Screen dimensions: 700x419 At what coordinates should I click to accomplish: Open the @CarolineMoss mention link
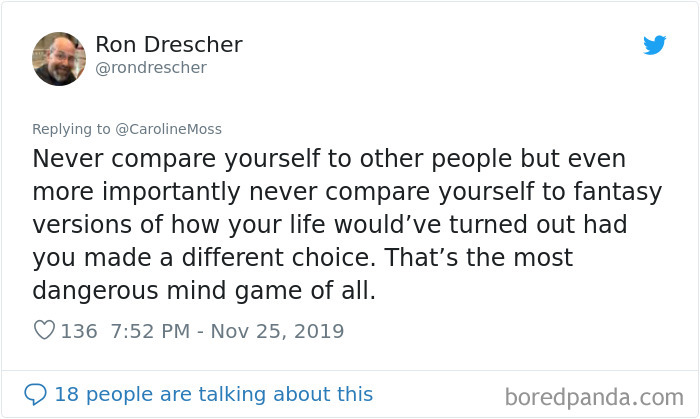[168, 129]
